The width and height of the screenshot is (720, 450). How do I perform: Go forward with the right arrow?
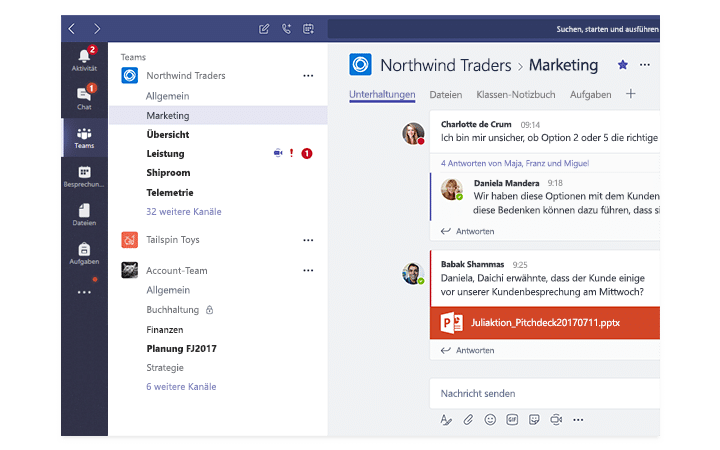(x=97, y=29)
